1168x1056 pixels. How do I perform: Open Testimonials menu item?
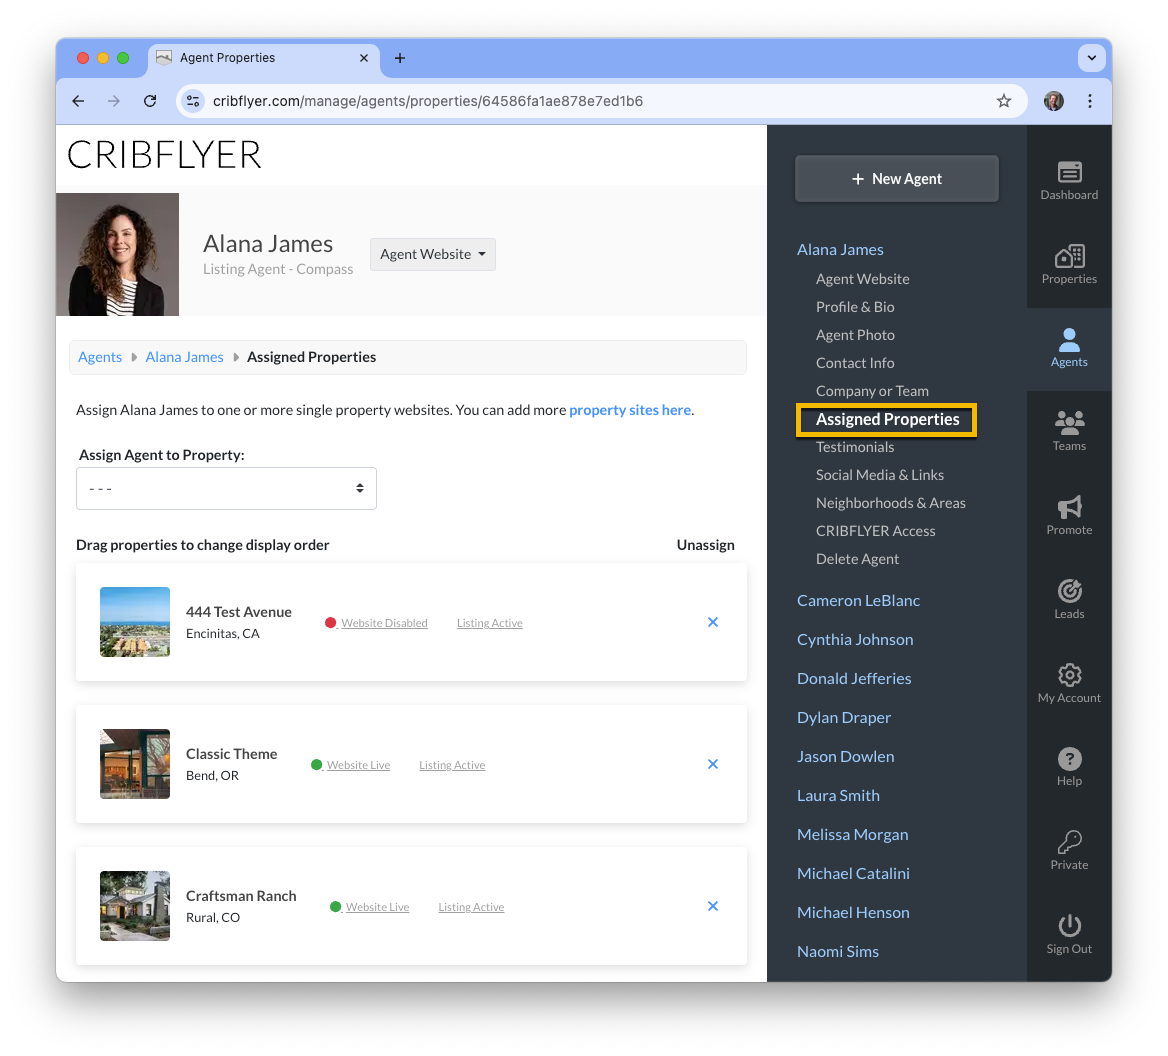click(855, 447)
